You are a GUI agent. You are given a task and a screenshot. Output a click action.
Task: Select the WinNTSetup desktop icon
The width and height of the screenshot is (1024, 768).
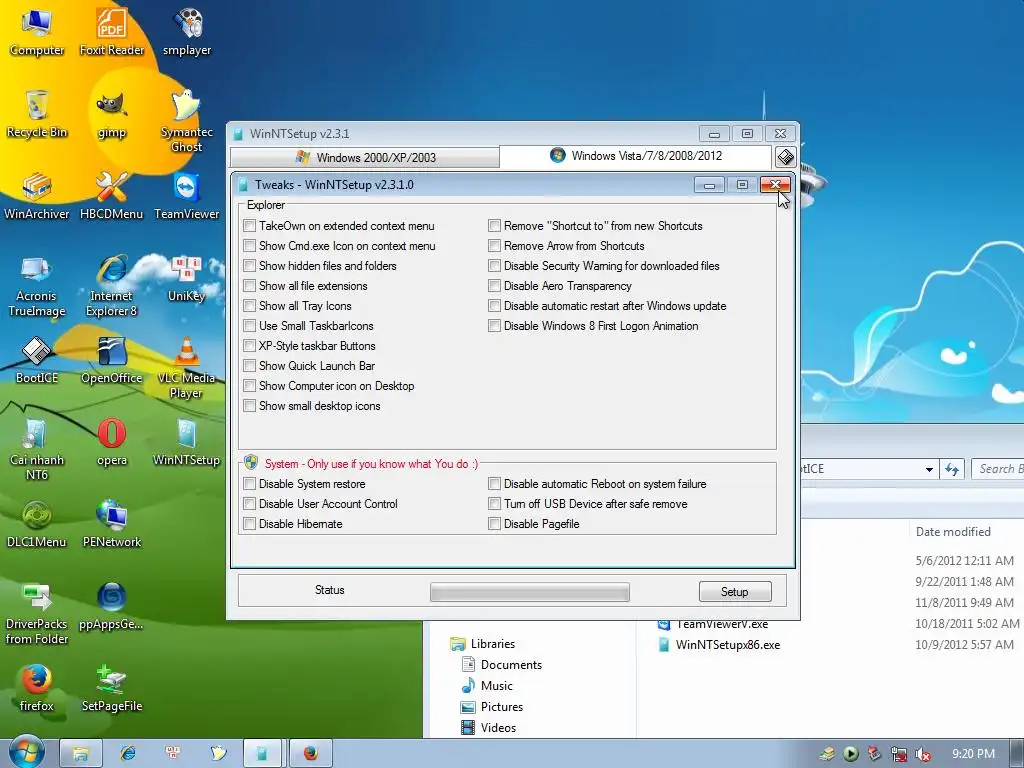pyautogui.click(x=187, y=442)
